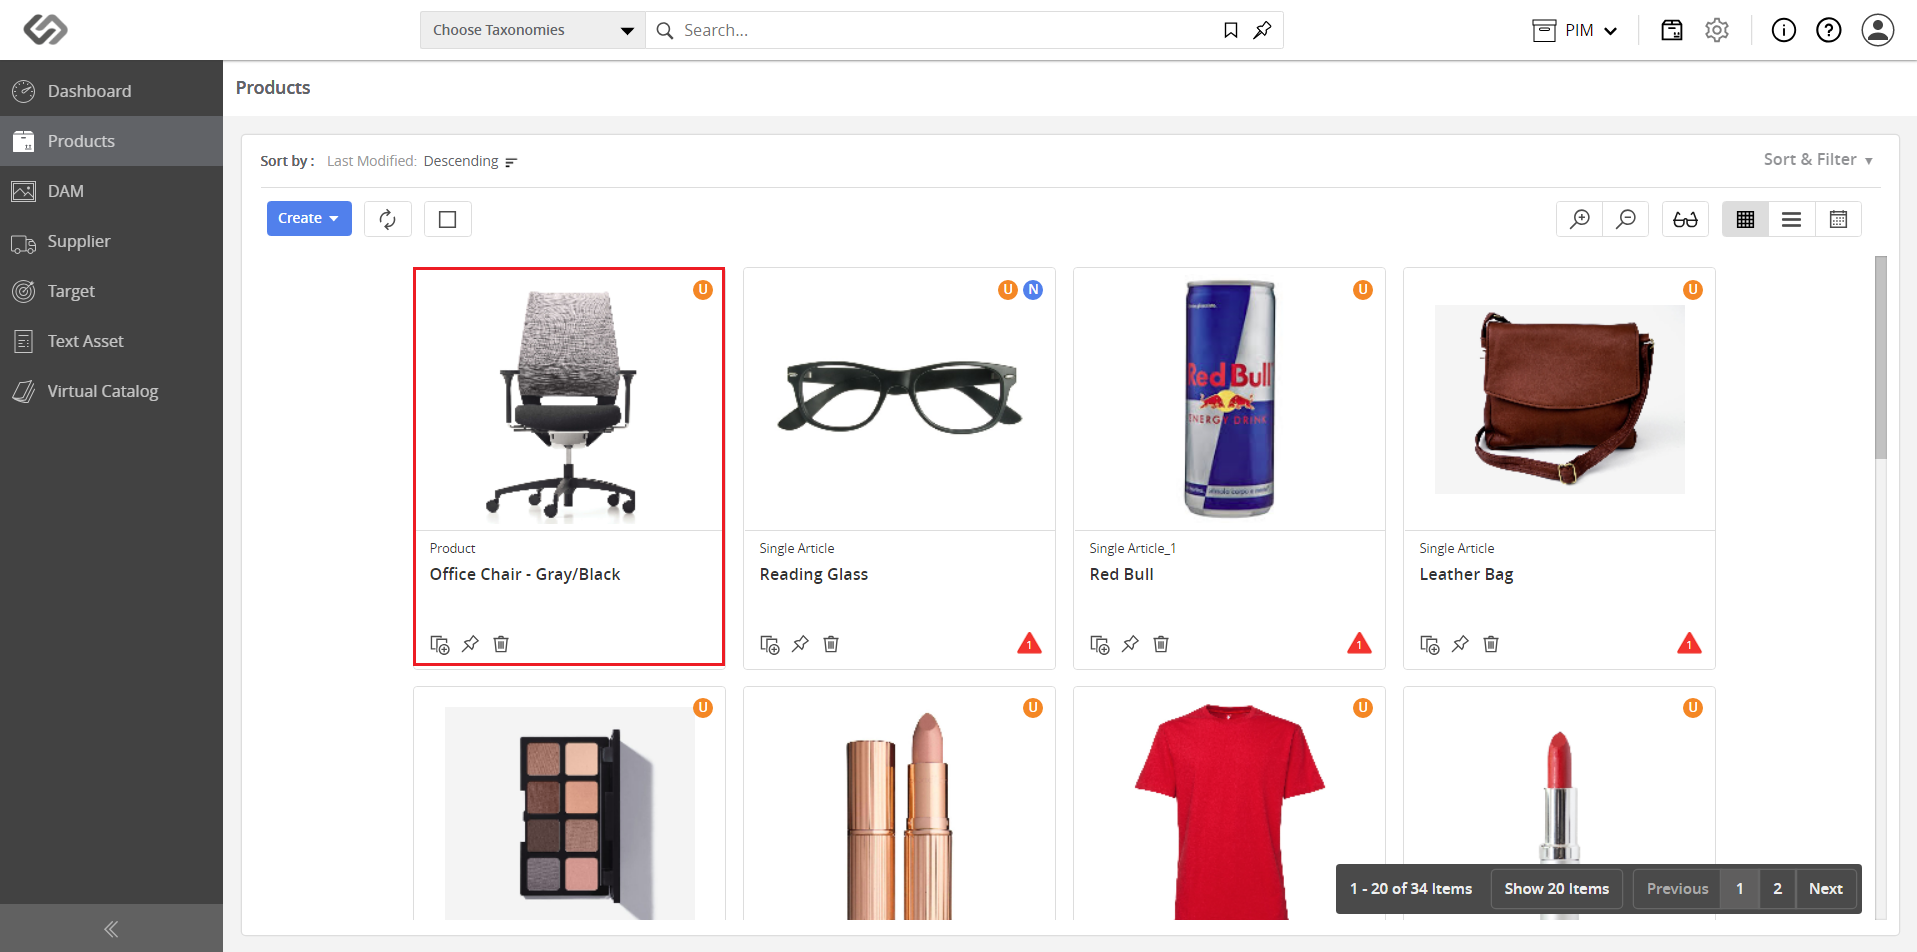
Task: Open Leather Bag product image
Action: [1559, 399]
